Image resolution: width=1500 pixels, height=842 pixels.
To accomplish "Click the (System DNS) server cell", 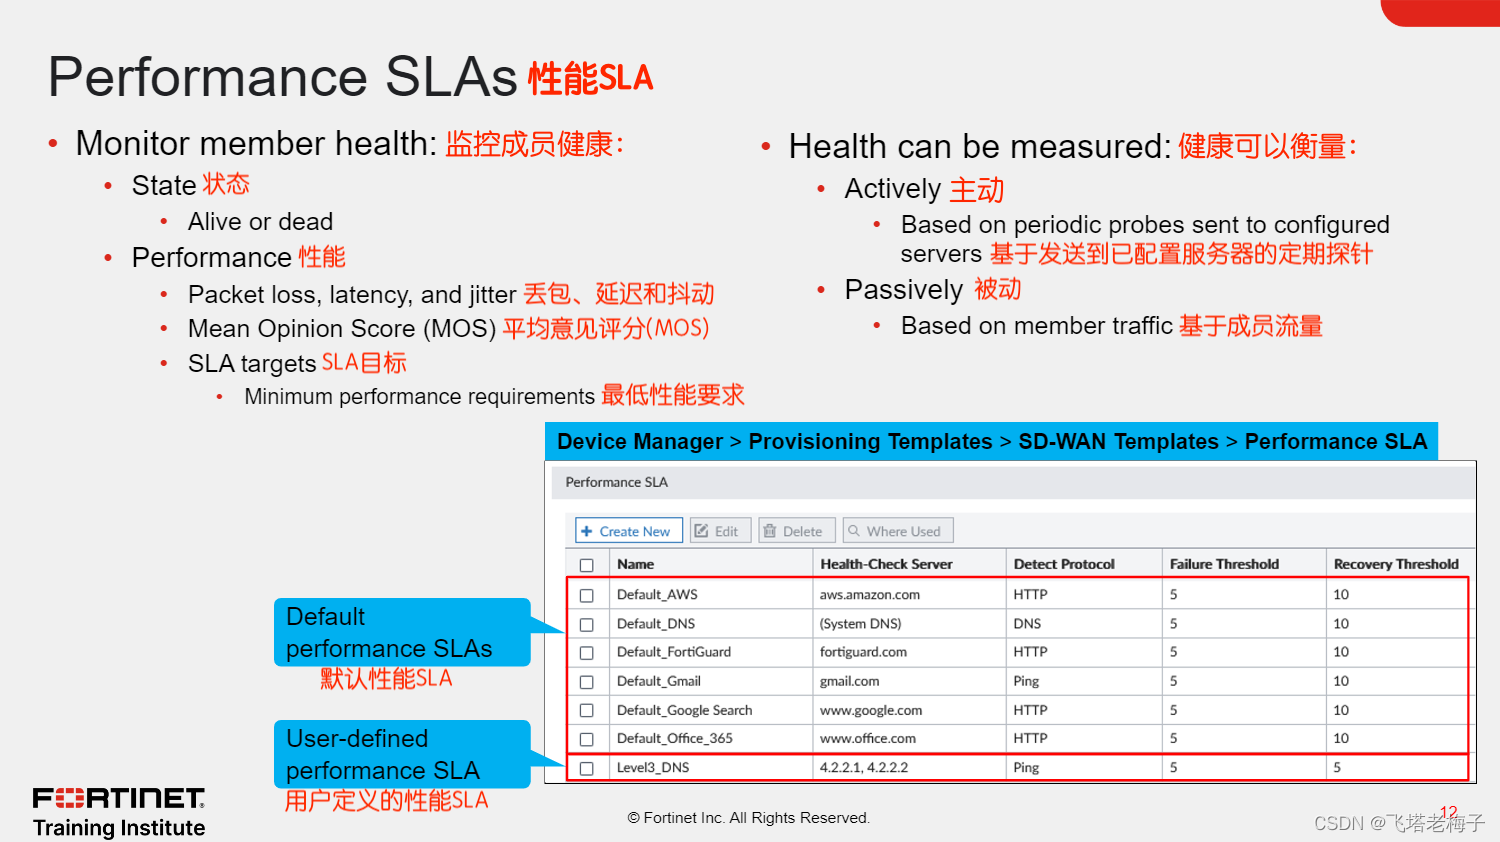I will pos(861,623).
